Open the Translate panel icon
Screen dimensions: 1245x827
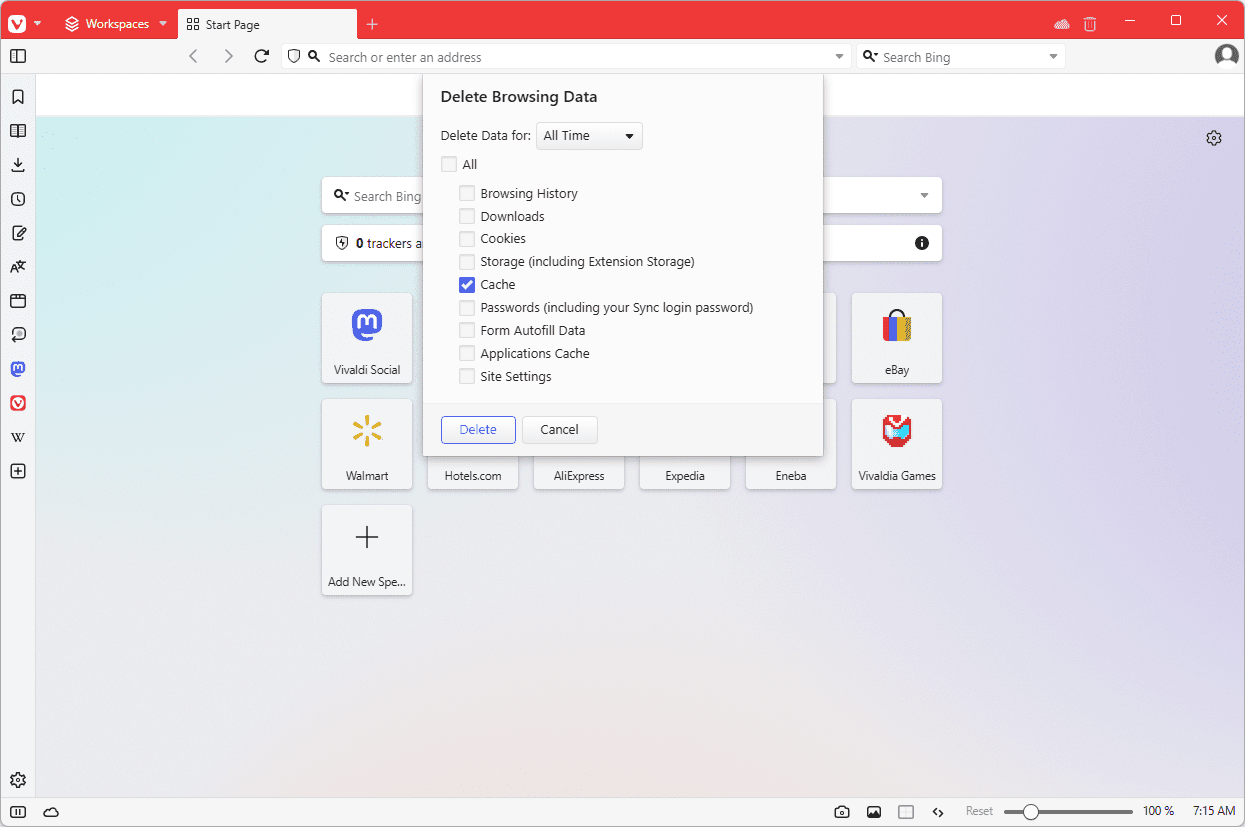coord(18,267)
